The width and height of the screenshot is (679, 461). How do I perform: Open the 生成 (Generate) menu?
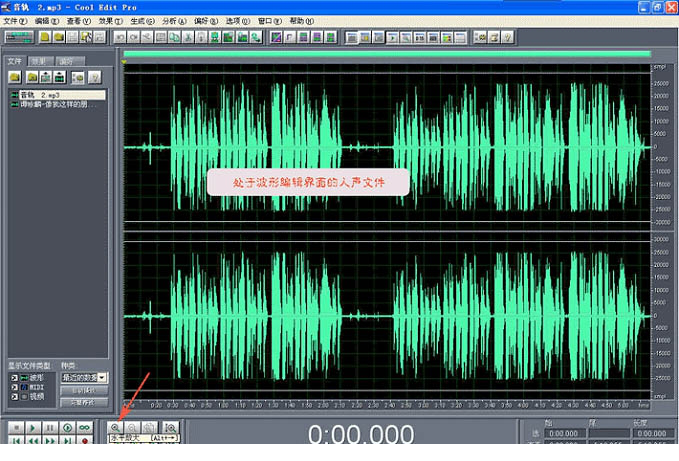(x=142, y=21)
